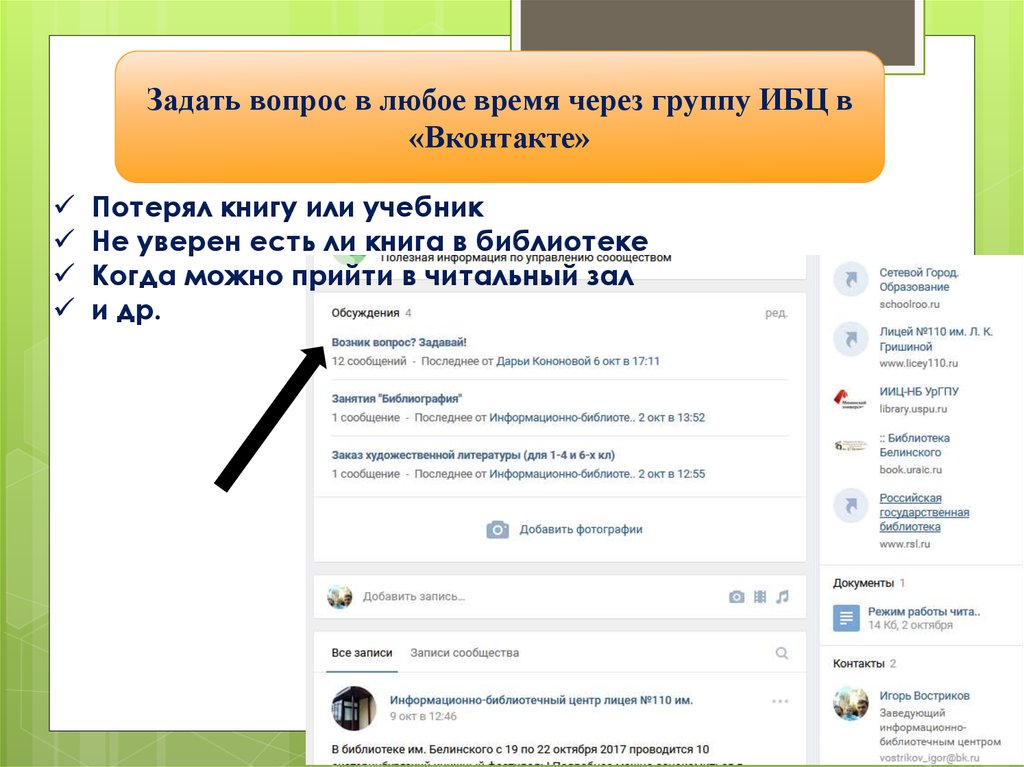The height and width of the screenshot is (767, 1024).
Task: Click the 'www.rsl.ru' address text
Action: pyautogui.click(x=904, y=544)
